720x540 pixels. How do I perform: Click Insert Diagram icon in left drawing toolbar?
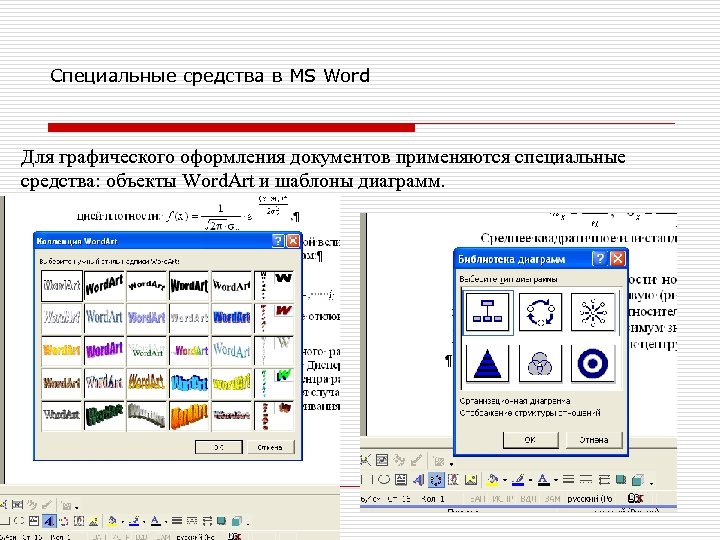pyautogui.click(x=63, y=521)
